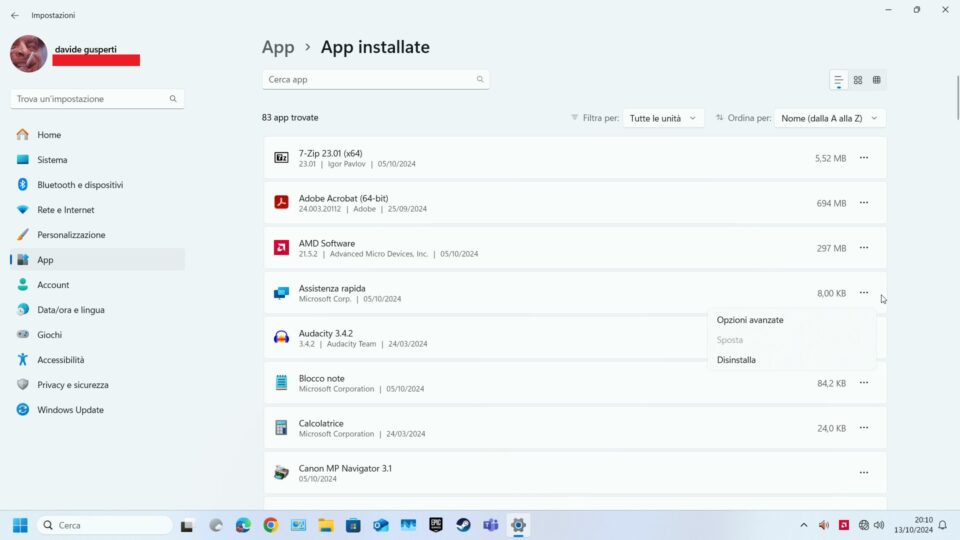Screen dimensions: 960x540
Task: Open more options for 7-Zip 23.01
Action: pyautogui.click(x=864, y=158)
